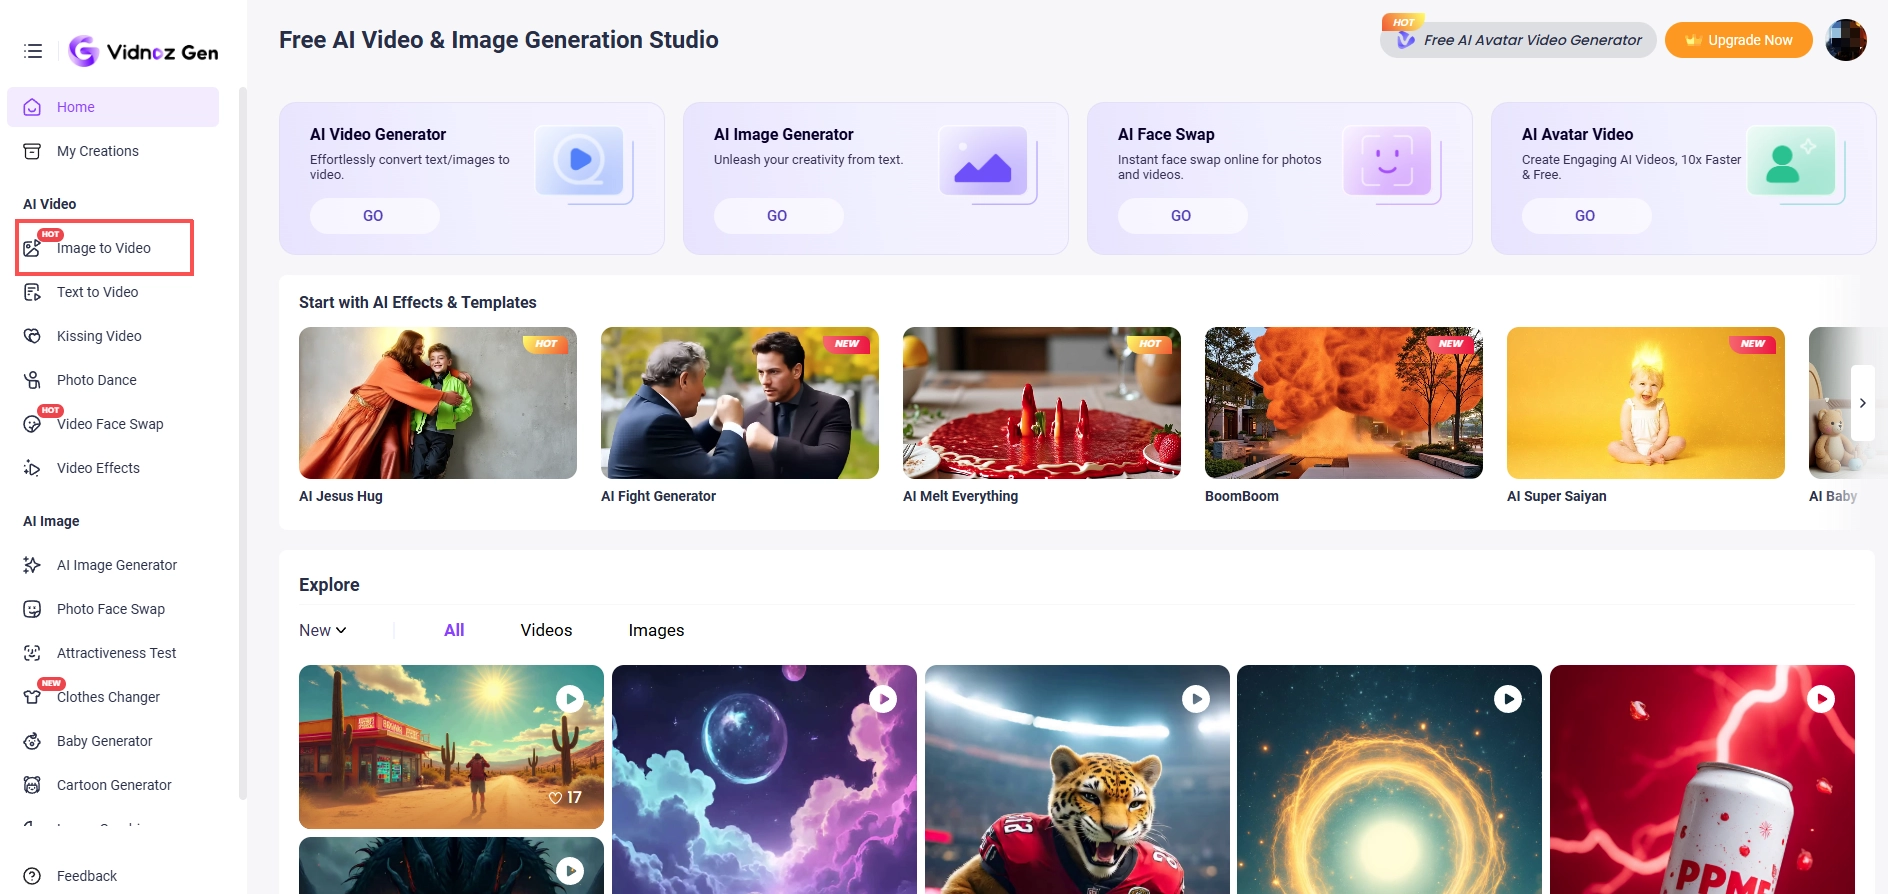Click the Photo Face Swap icon

[32, 609]
